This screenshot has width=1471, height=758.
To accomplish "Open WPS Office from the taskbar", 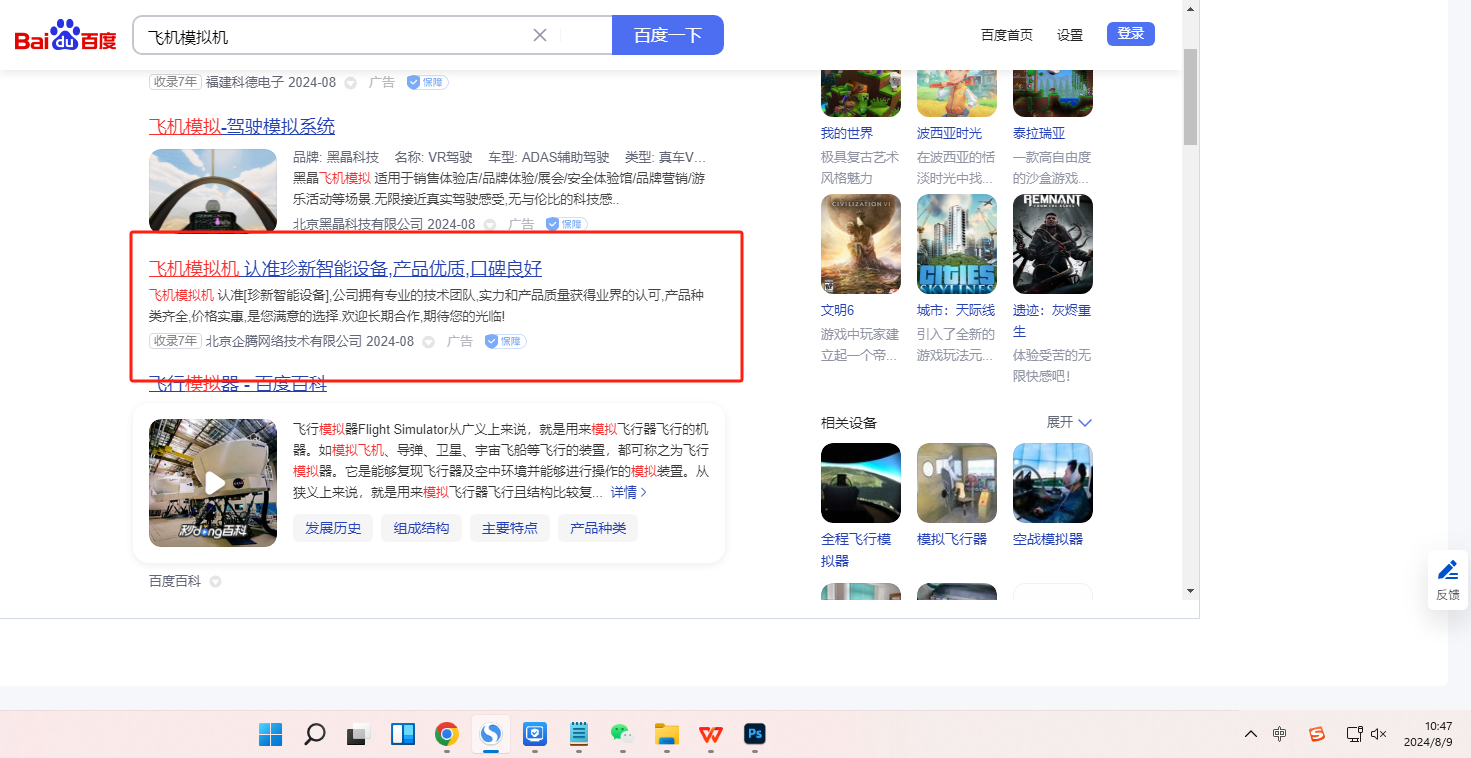I will (711, 734).
